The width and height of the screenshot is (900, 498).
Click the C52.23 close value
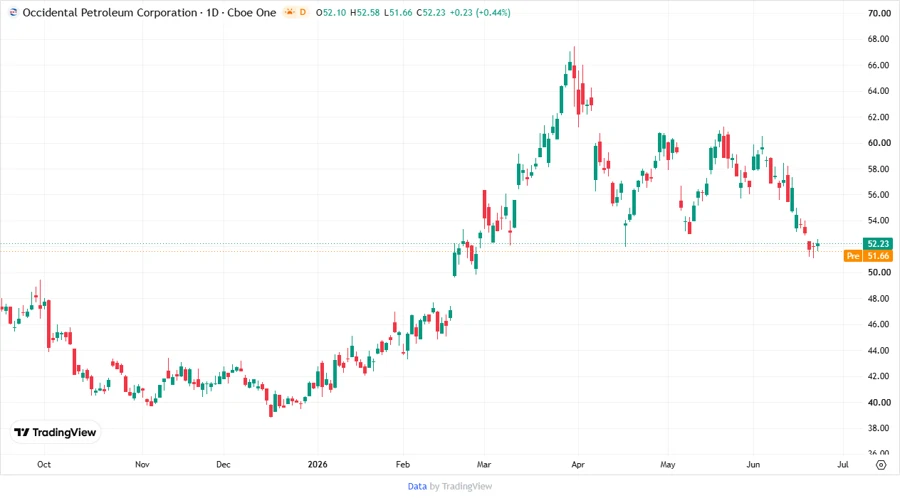click(431, 12)
